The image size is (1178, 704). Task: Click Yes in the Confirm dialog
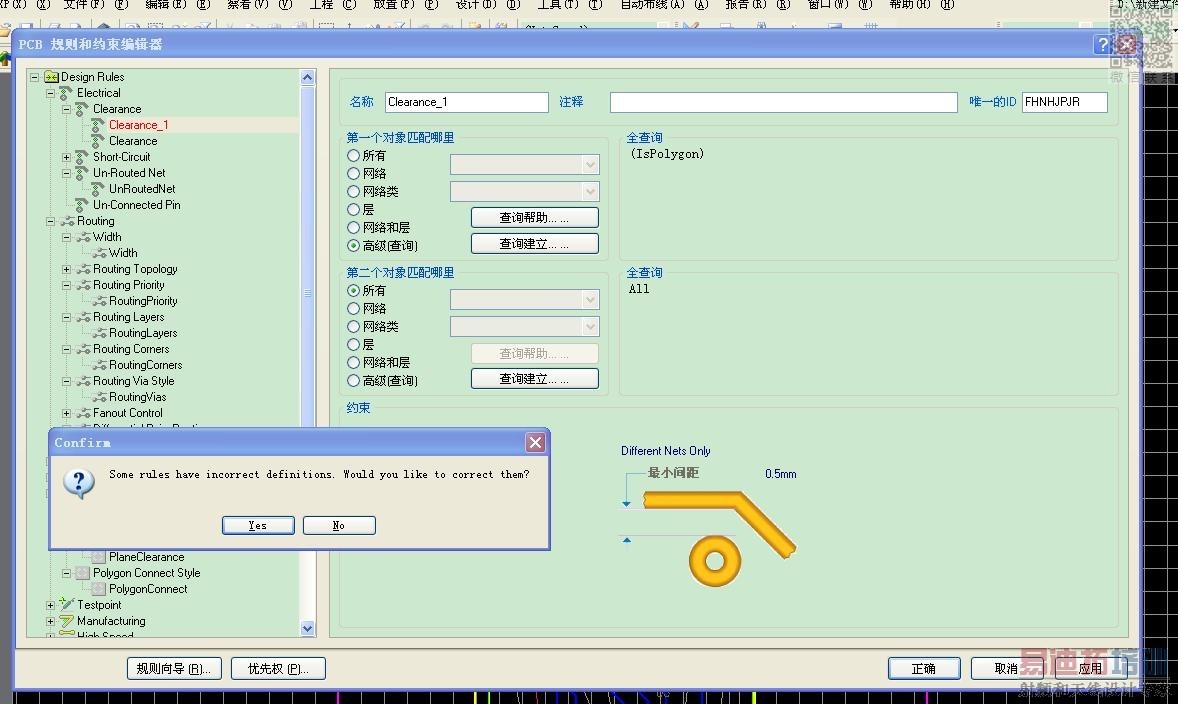pos(258,525)
